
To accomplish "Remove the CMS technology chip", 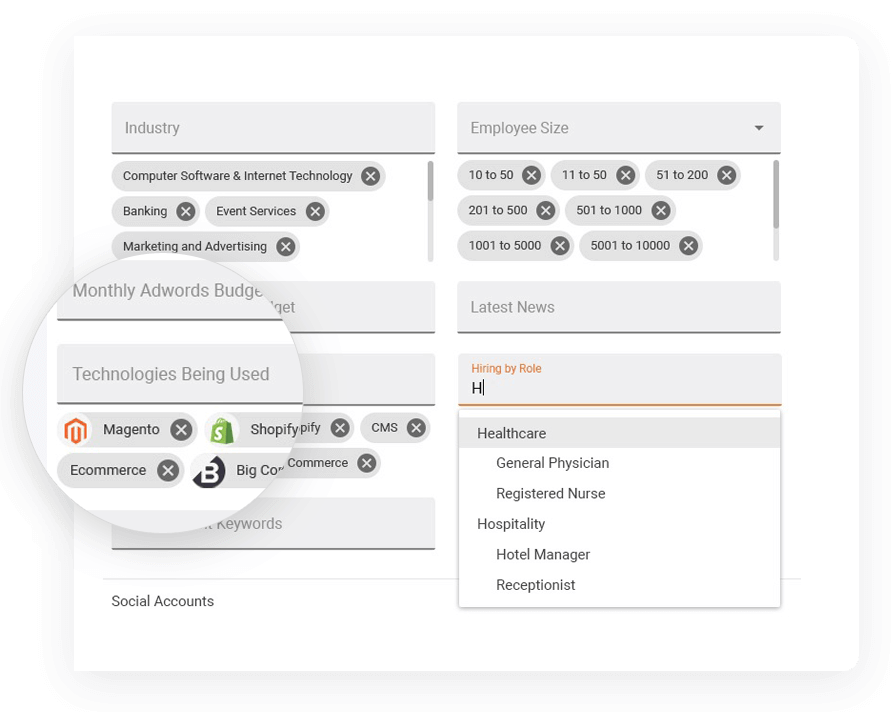I will pyautogui.click(x=416, y=428).
